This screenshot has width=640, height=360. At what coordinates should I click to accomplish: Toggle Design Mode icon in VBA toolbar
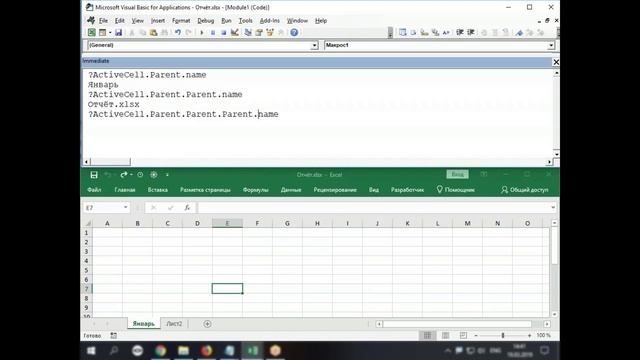235,33
